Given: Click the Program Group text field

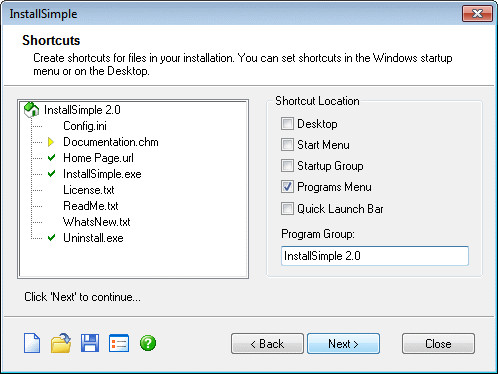Looking at the screenshot, I should [x=375, y=256].
